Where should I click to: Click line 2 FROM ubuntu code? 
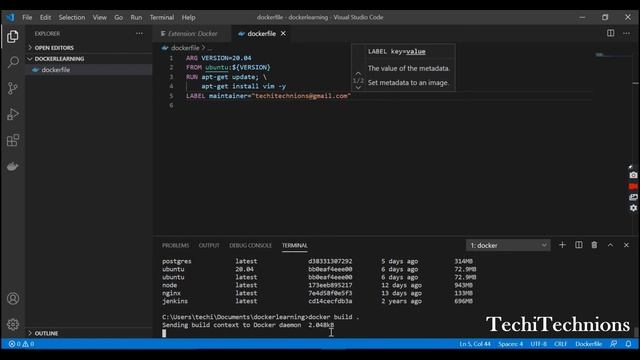(x=228, y=67)
